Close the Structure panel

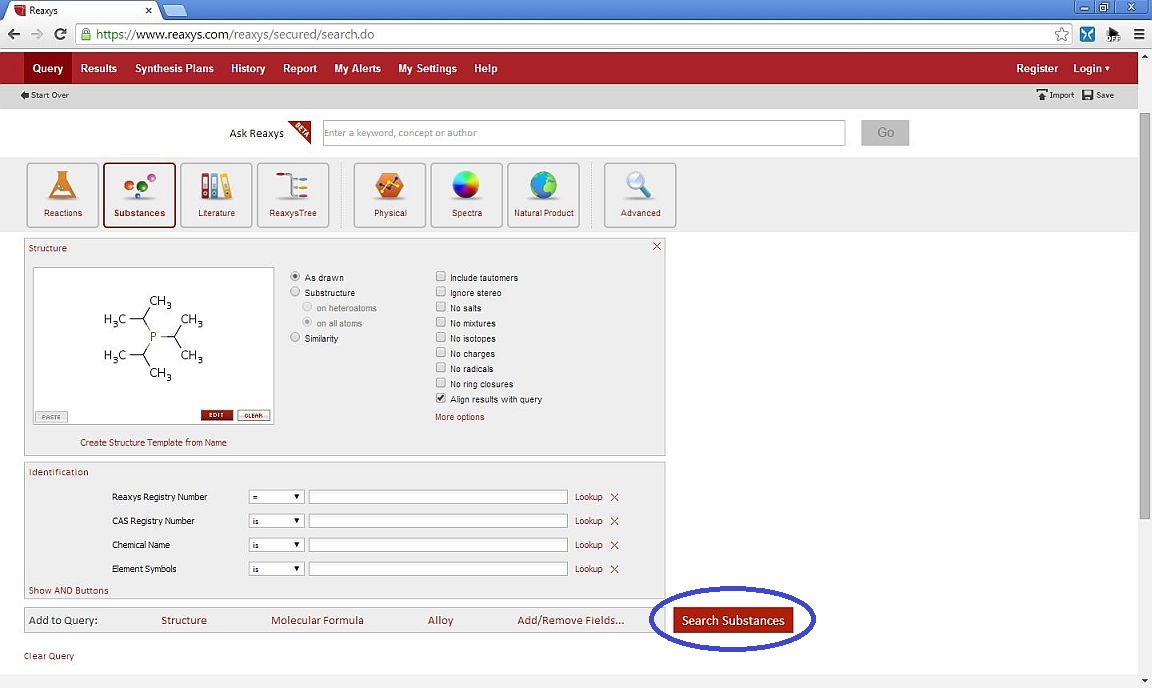(657, 246)
